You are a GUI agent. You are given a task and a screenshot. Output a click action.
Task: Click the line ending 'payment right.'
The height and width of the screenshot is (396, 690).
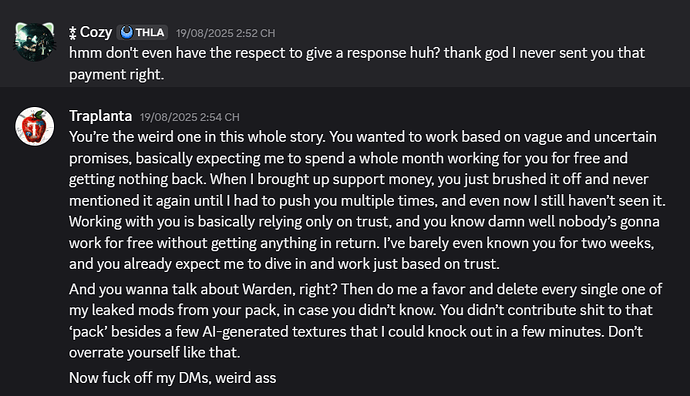(117, 74)
